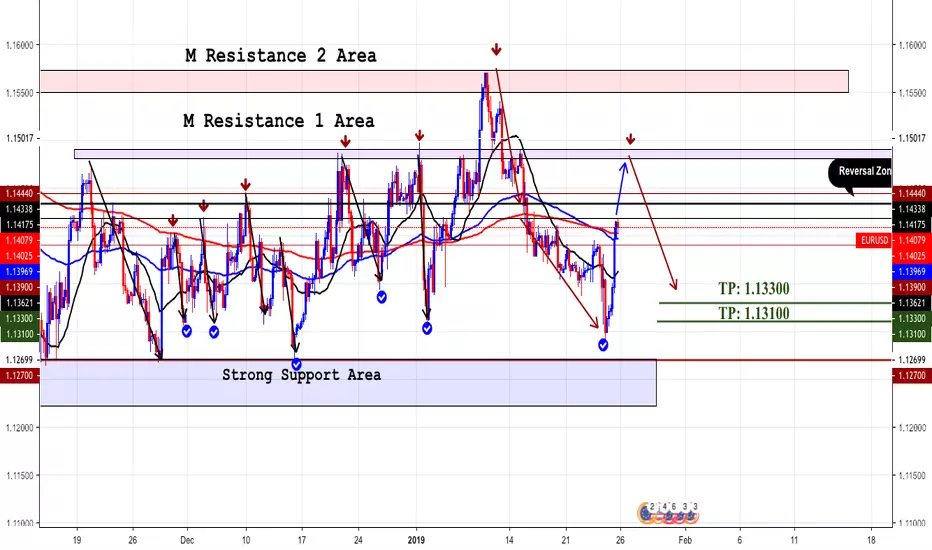
Task: Click green 1.13300 tag on left axis
Action: (x=20, y=318)
